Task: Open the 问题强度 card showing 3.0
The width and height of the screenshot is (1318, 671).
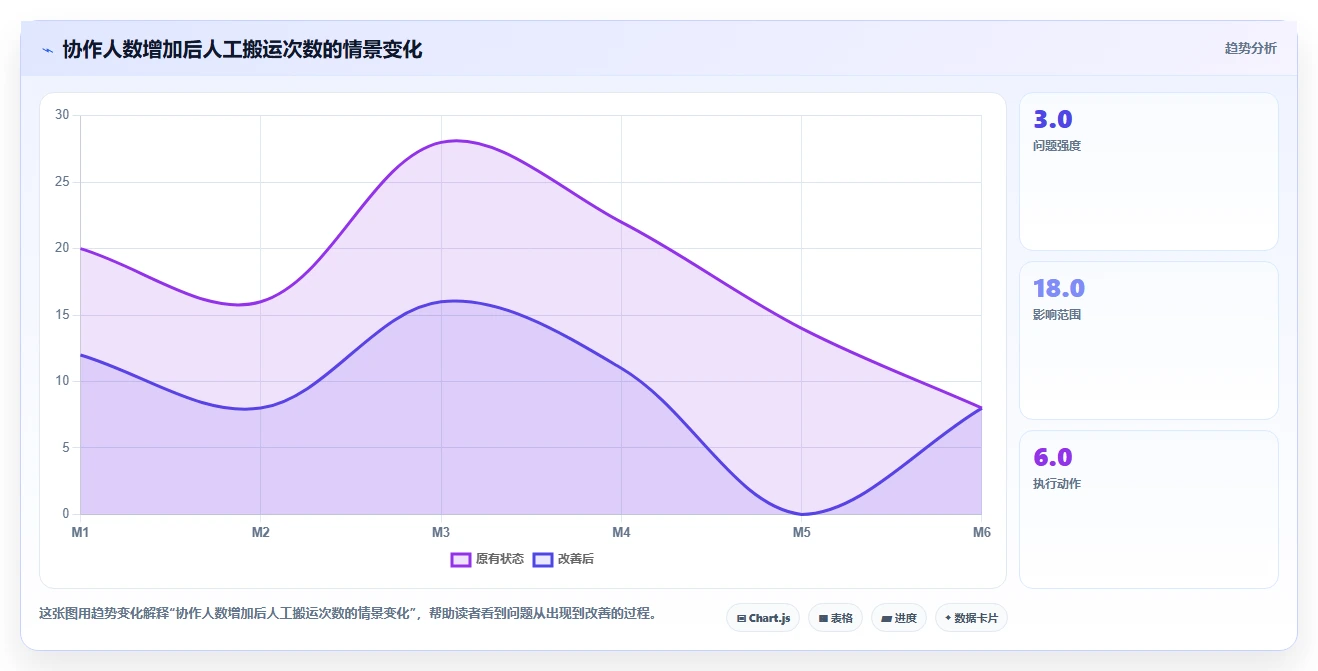Action: pyautogui.click(x=1148, y=171)
